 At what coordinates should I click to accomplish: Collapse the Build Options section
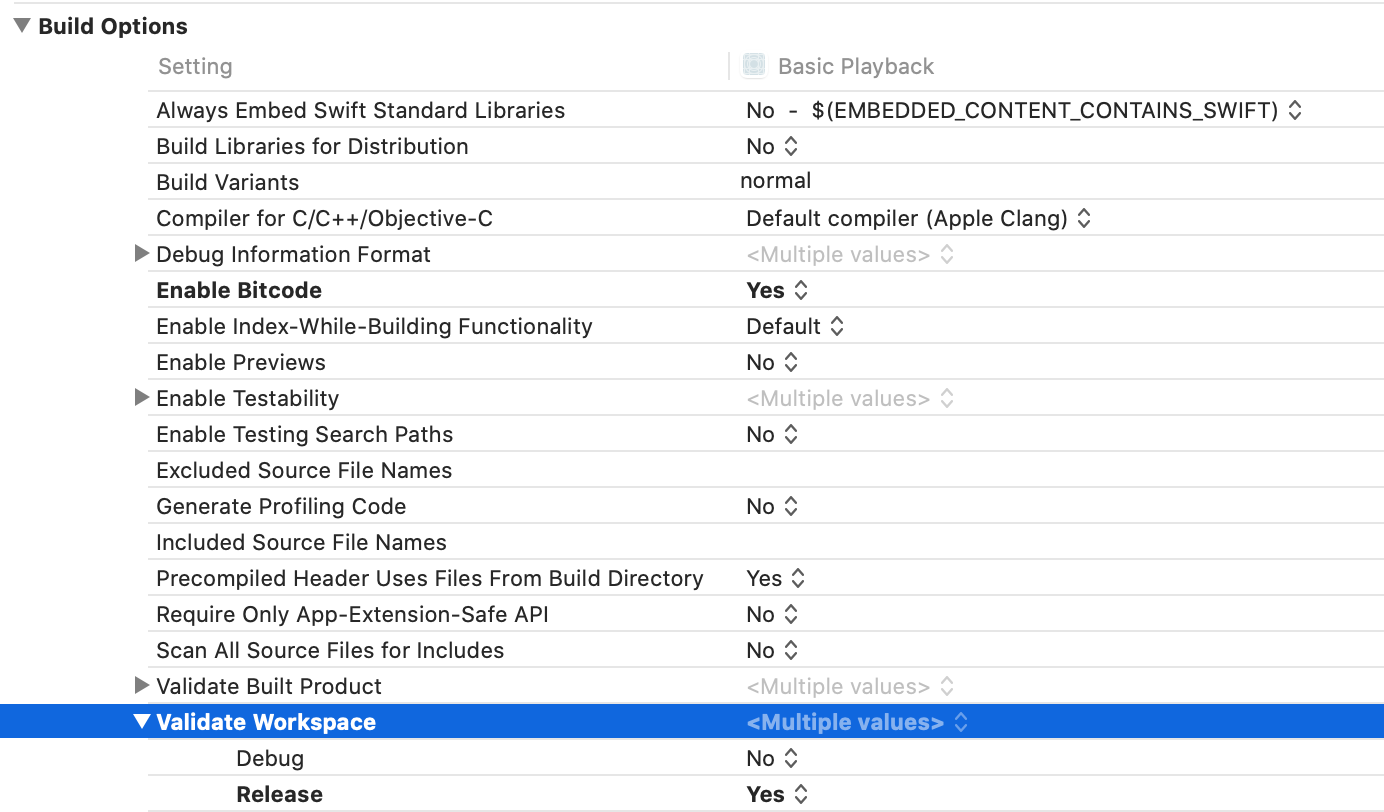(x=22, y=27)
